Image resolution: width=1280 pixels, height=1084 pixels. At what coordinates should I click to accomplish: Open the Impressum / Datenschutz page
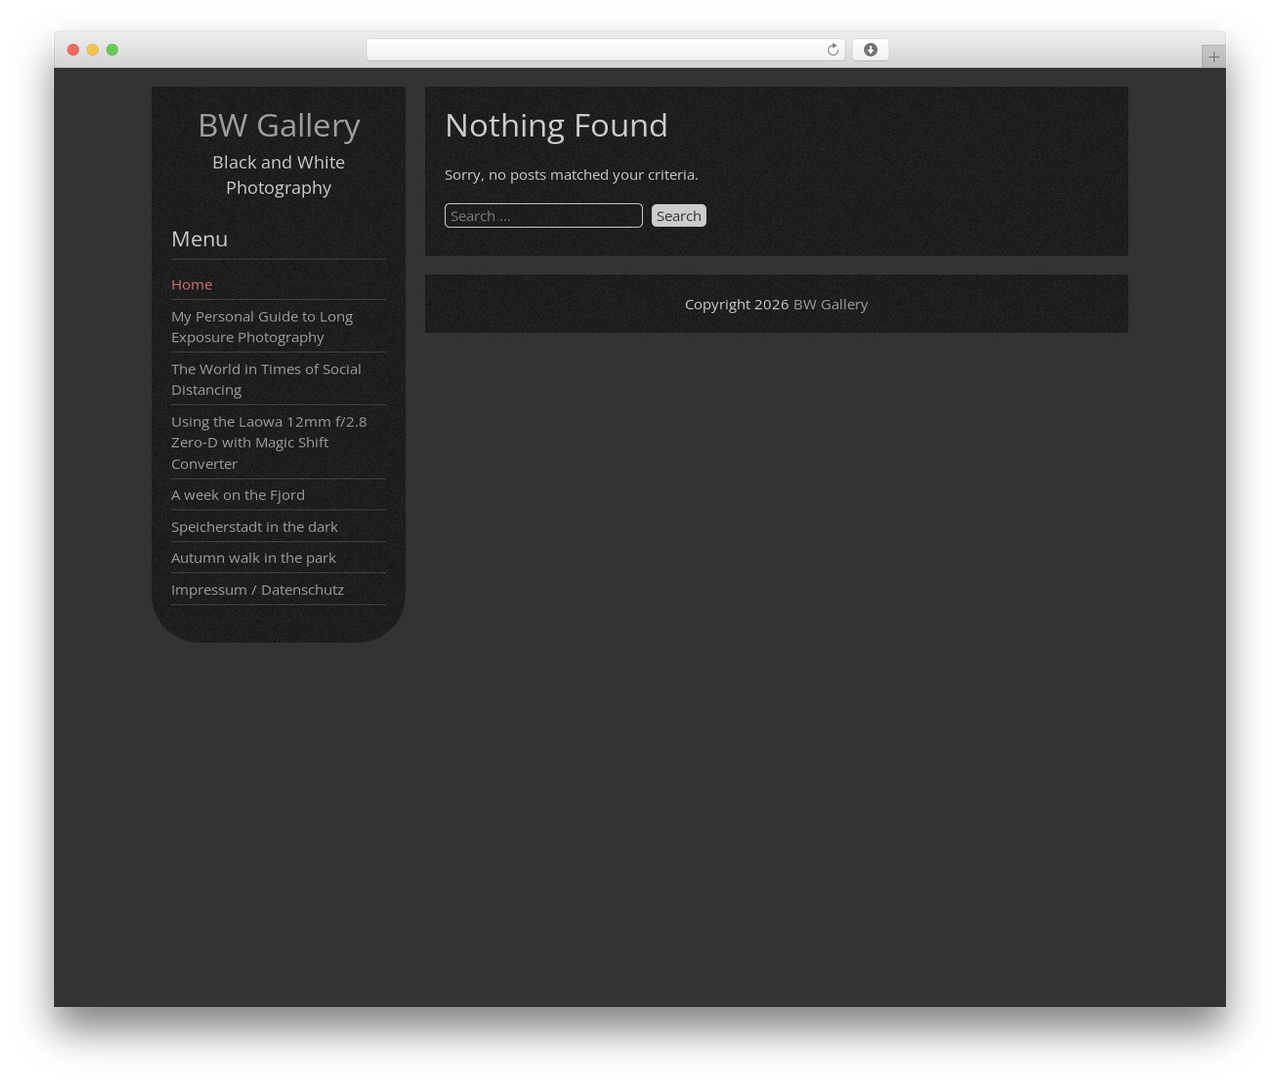tap(257, 589)
